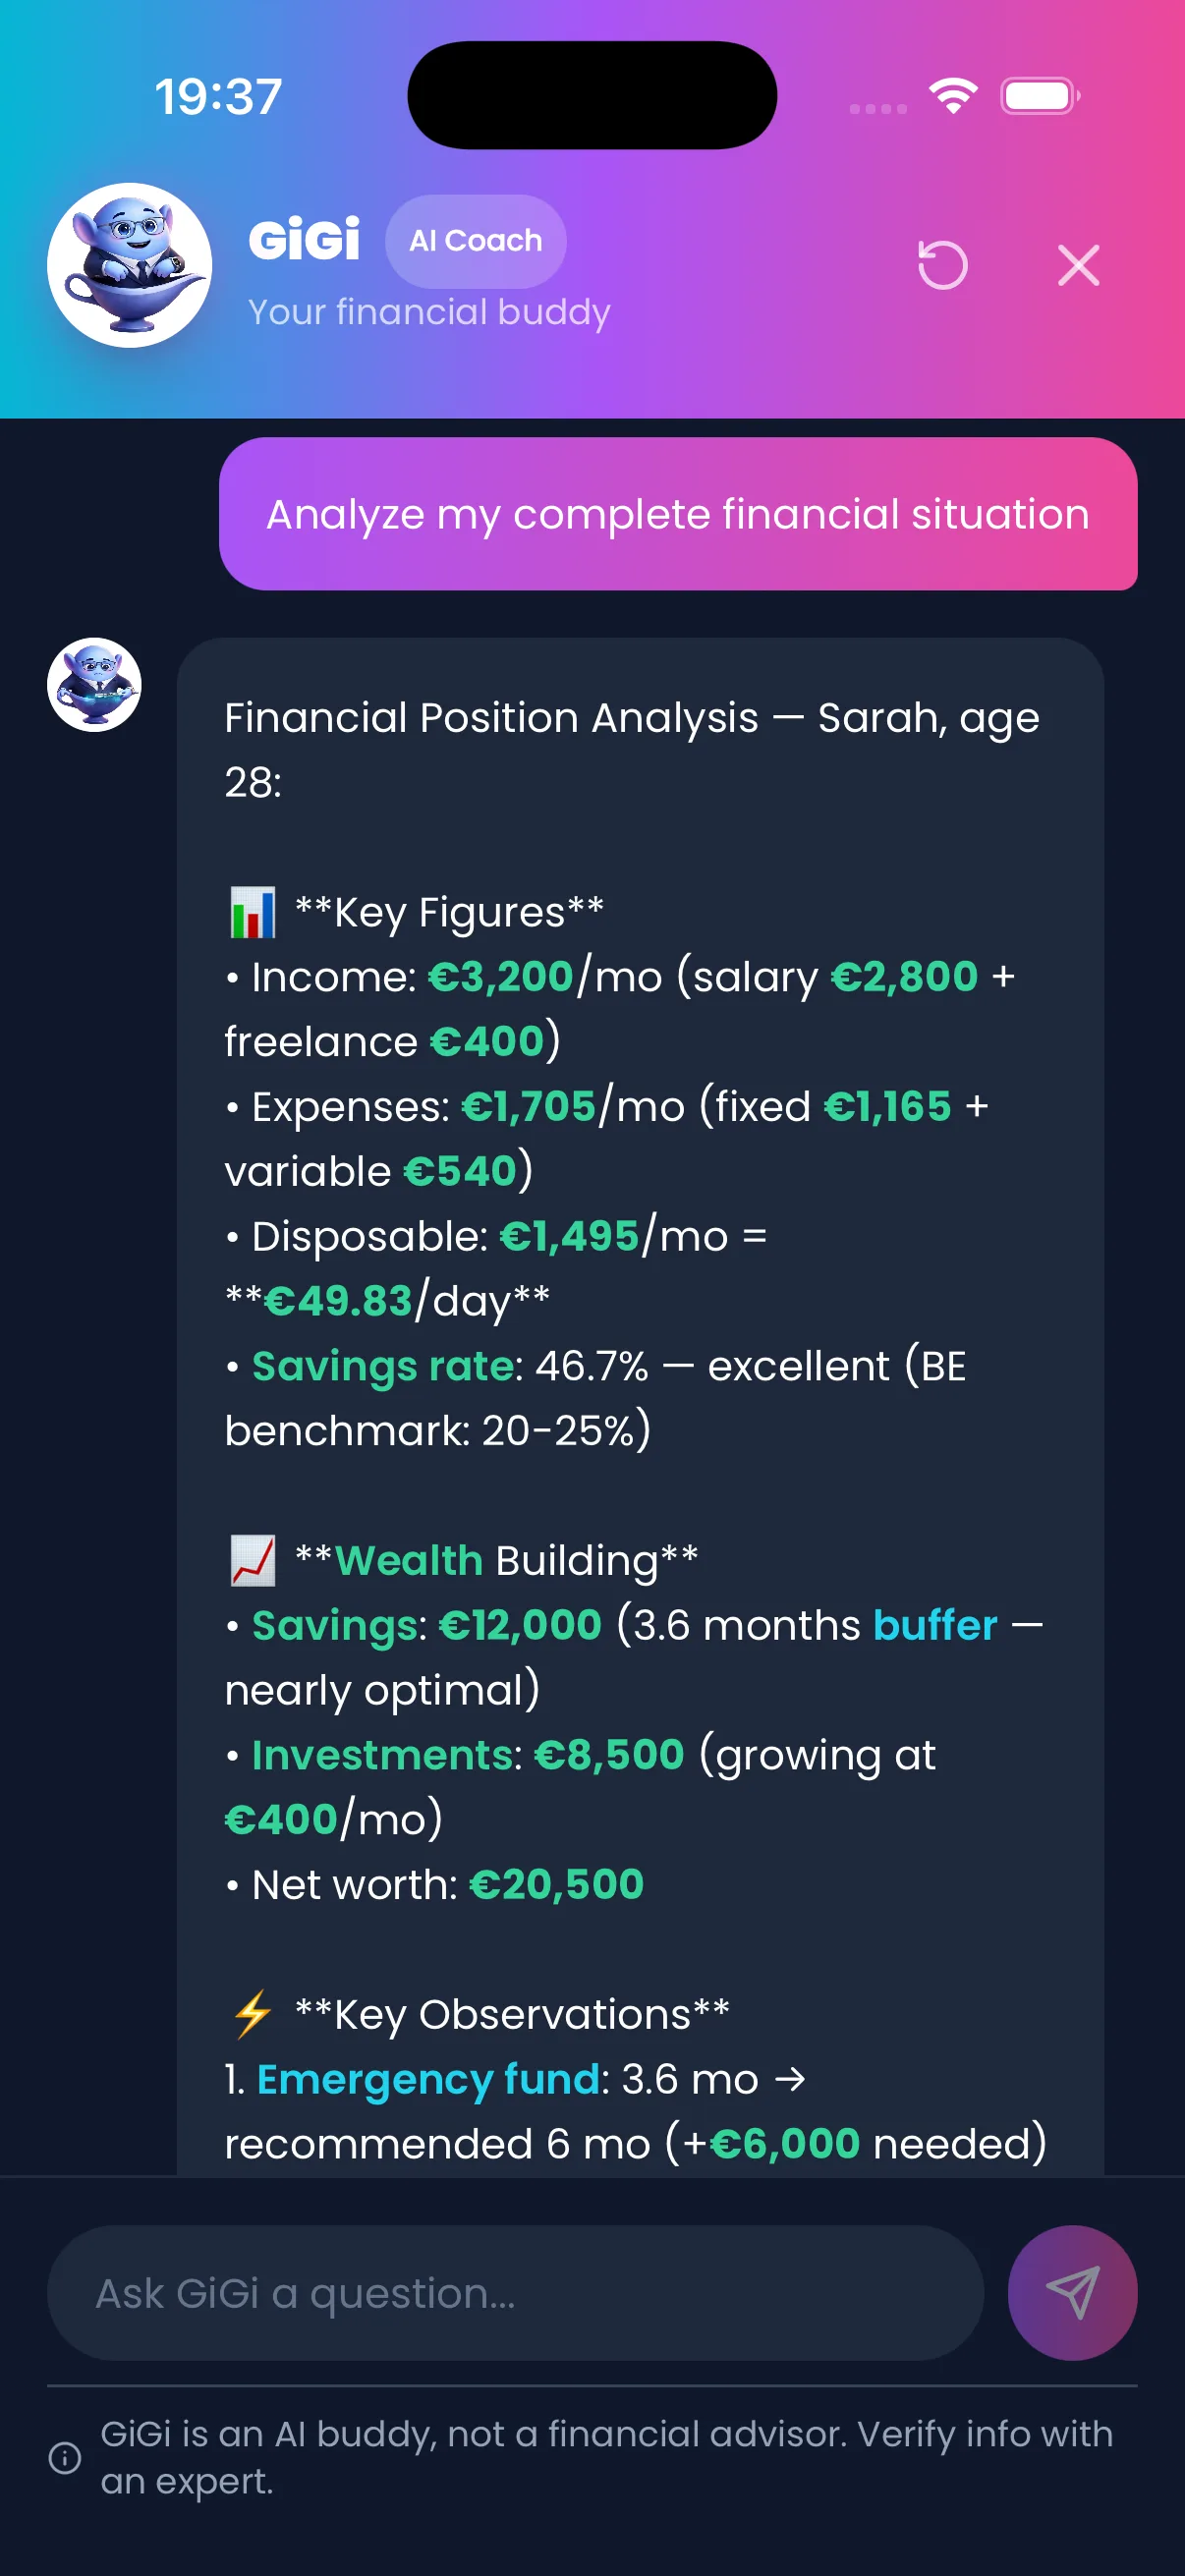Tap GiGi's large avatar in header

coord(130,266)
